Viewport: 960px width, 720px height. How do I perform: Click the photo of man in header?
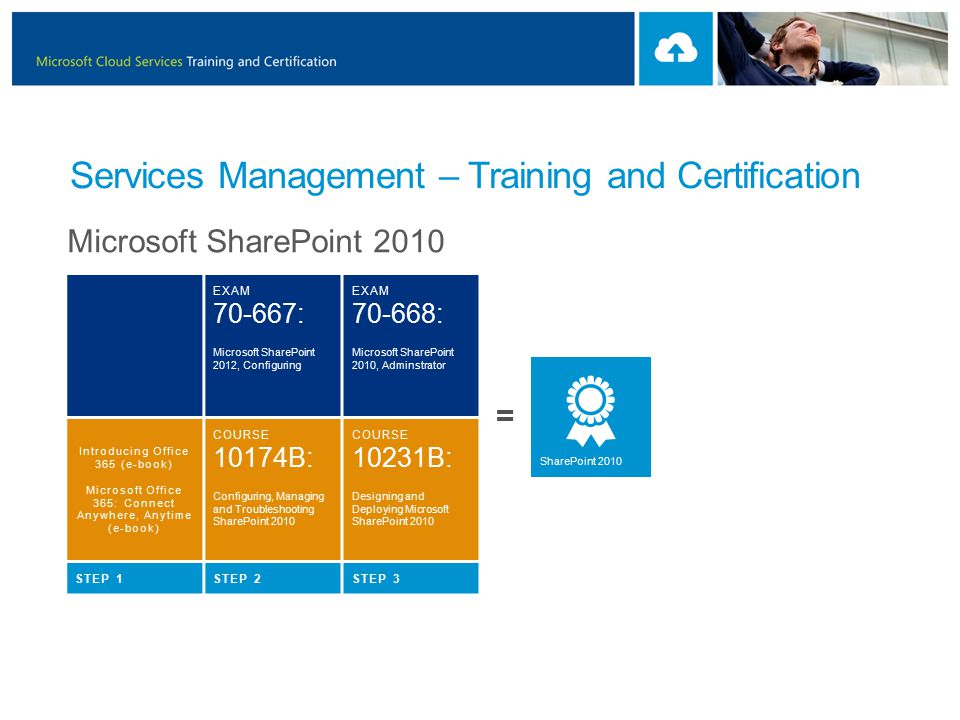[x=832, y=48]
